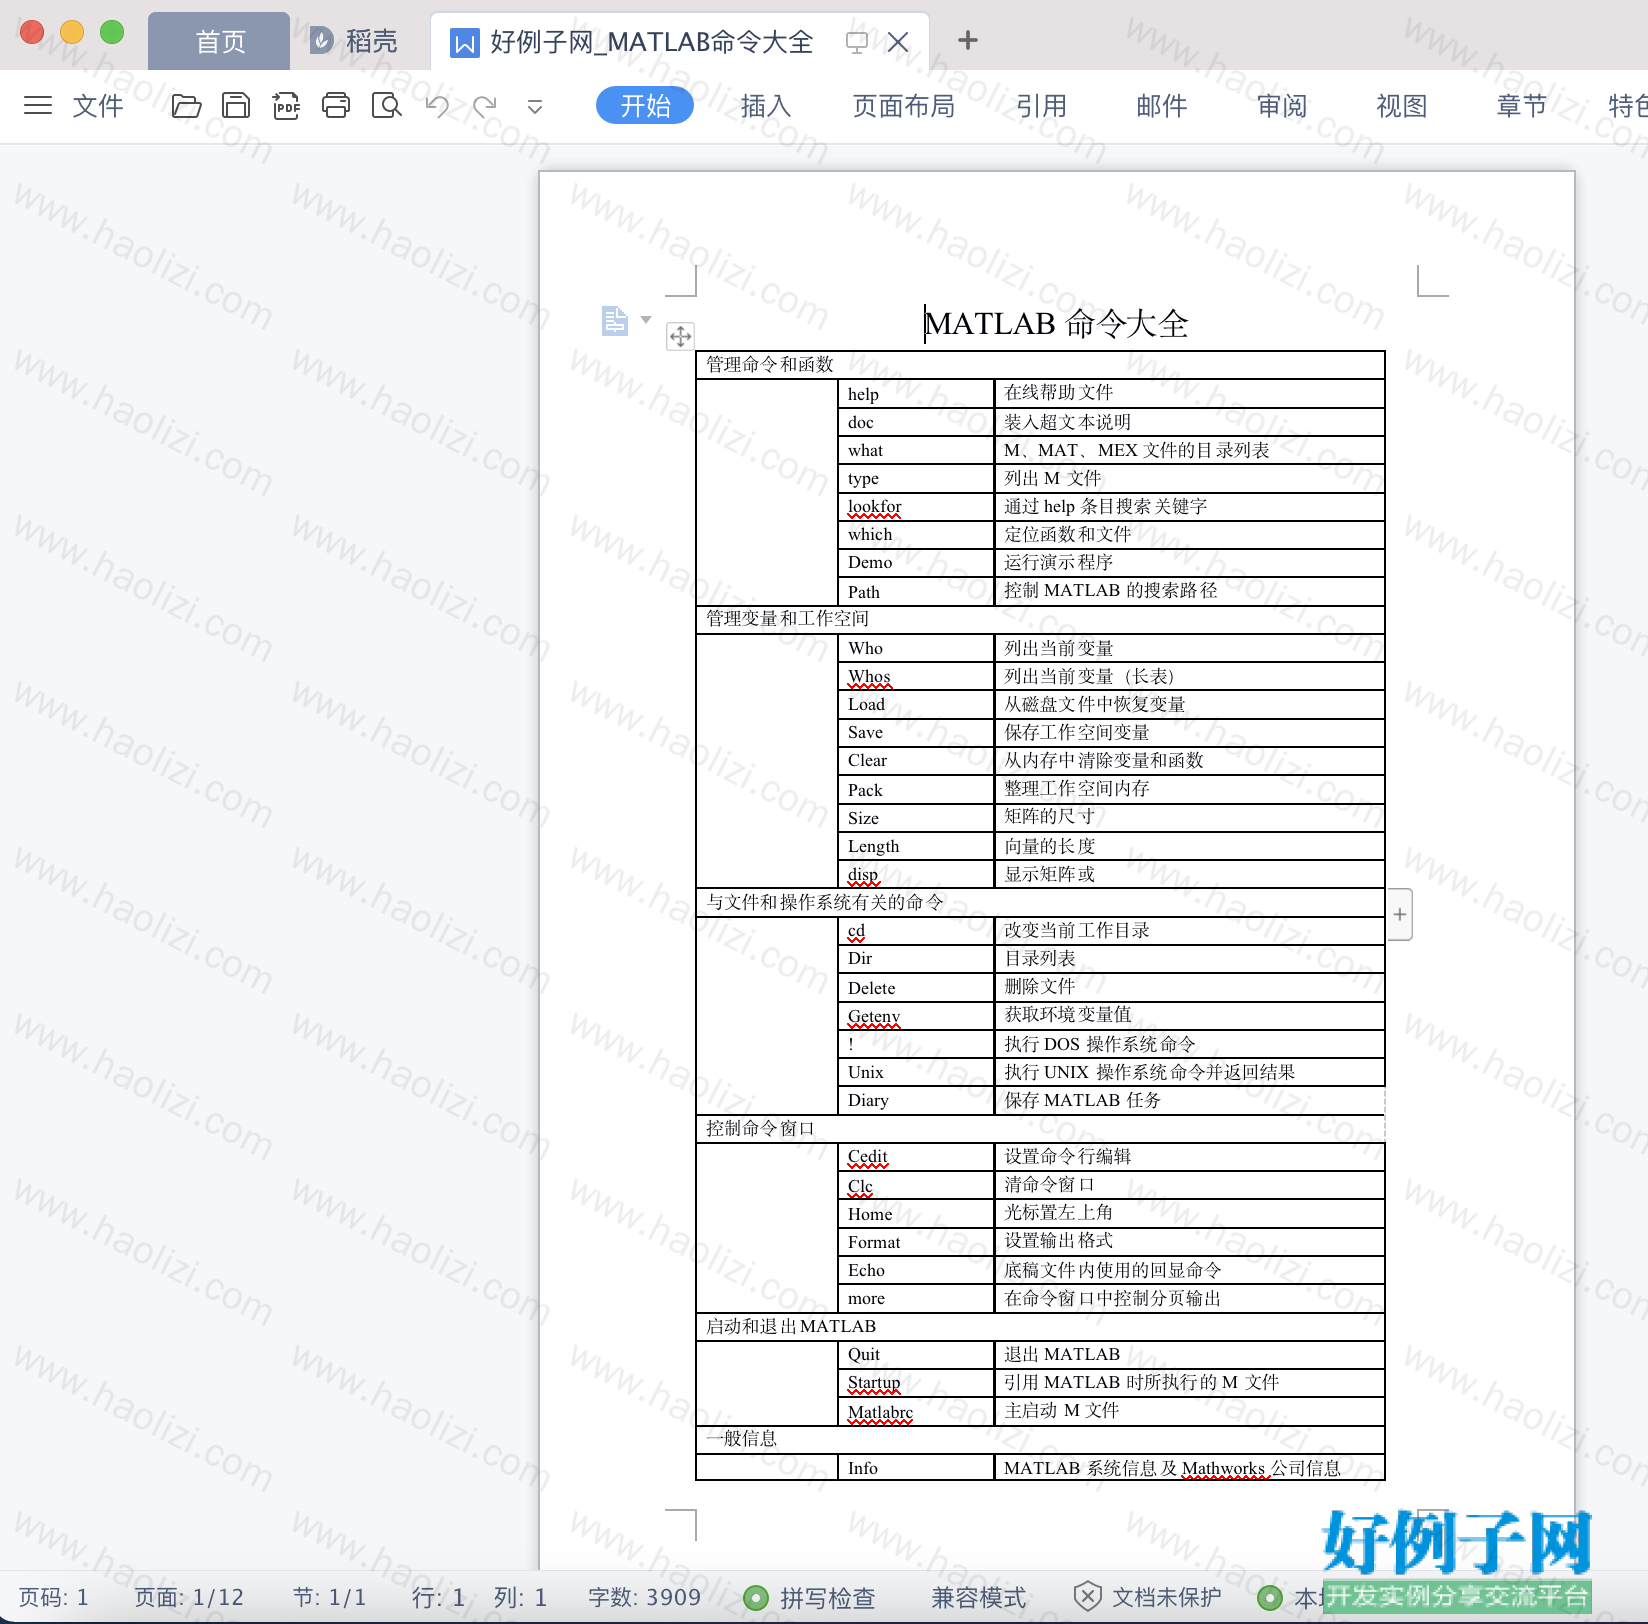Click the Print icon
This screenshot has width=1648, height=1624.
point(336,105)
